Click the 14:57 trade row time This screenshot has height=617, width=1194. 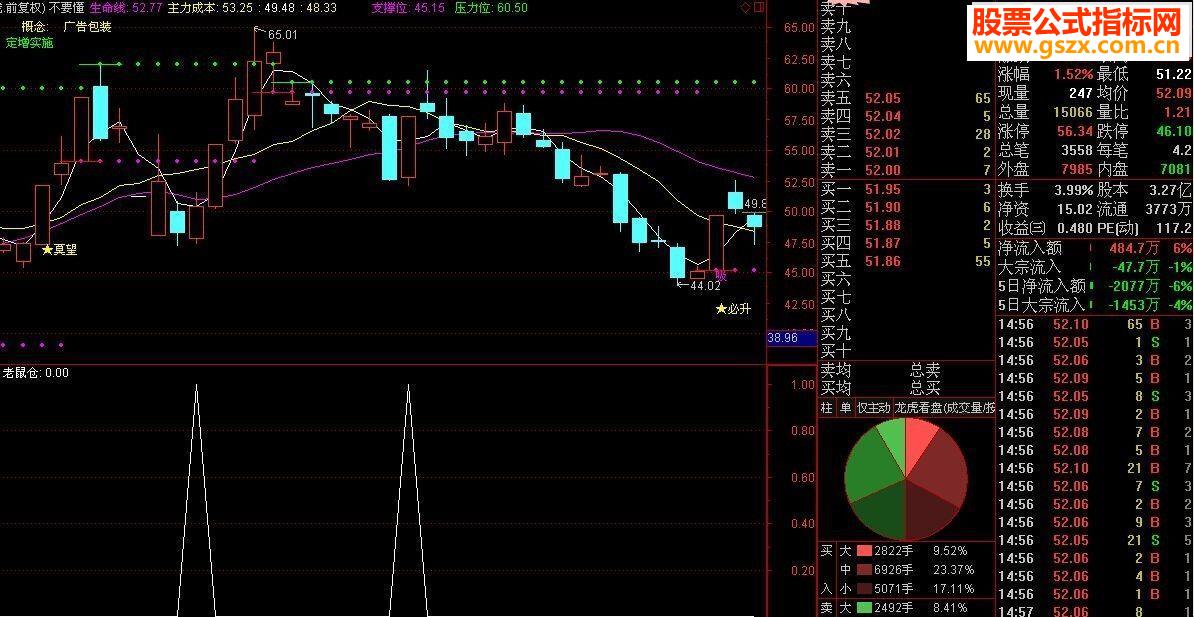pyautogui.click(x=1017, y=612)
